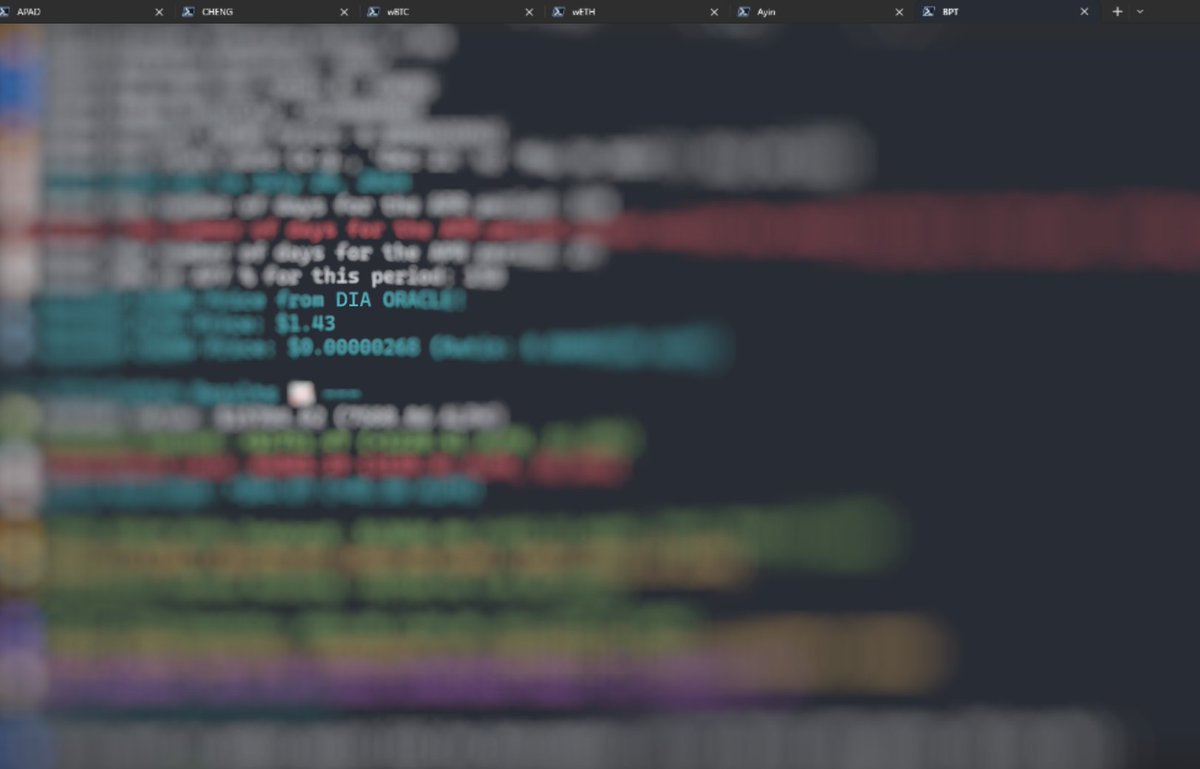Screen dimensions: 1200x769
Task: Close the CHENG tab
Action: coord(344,12)
